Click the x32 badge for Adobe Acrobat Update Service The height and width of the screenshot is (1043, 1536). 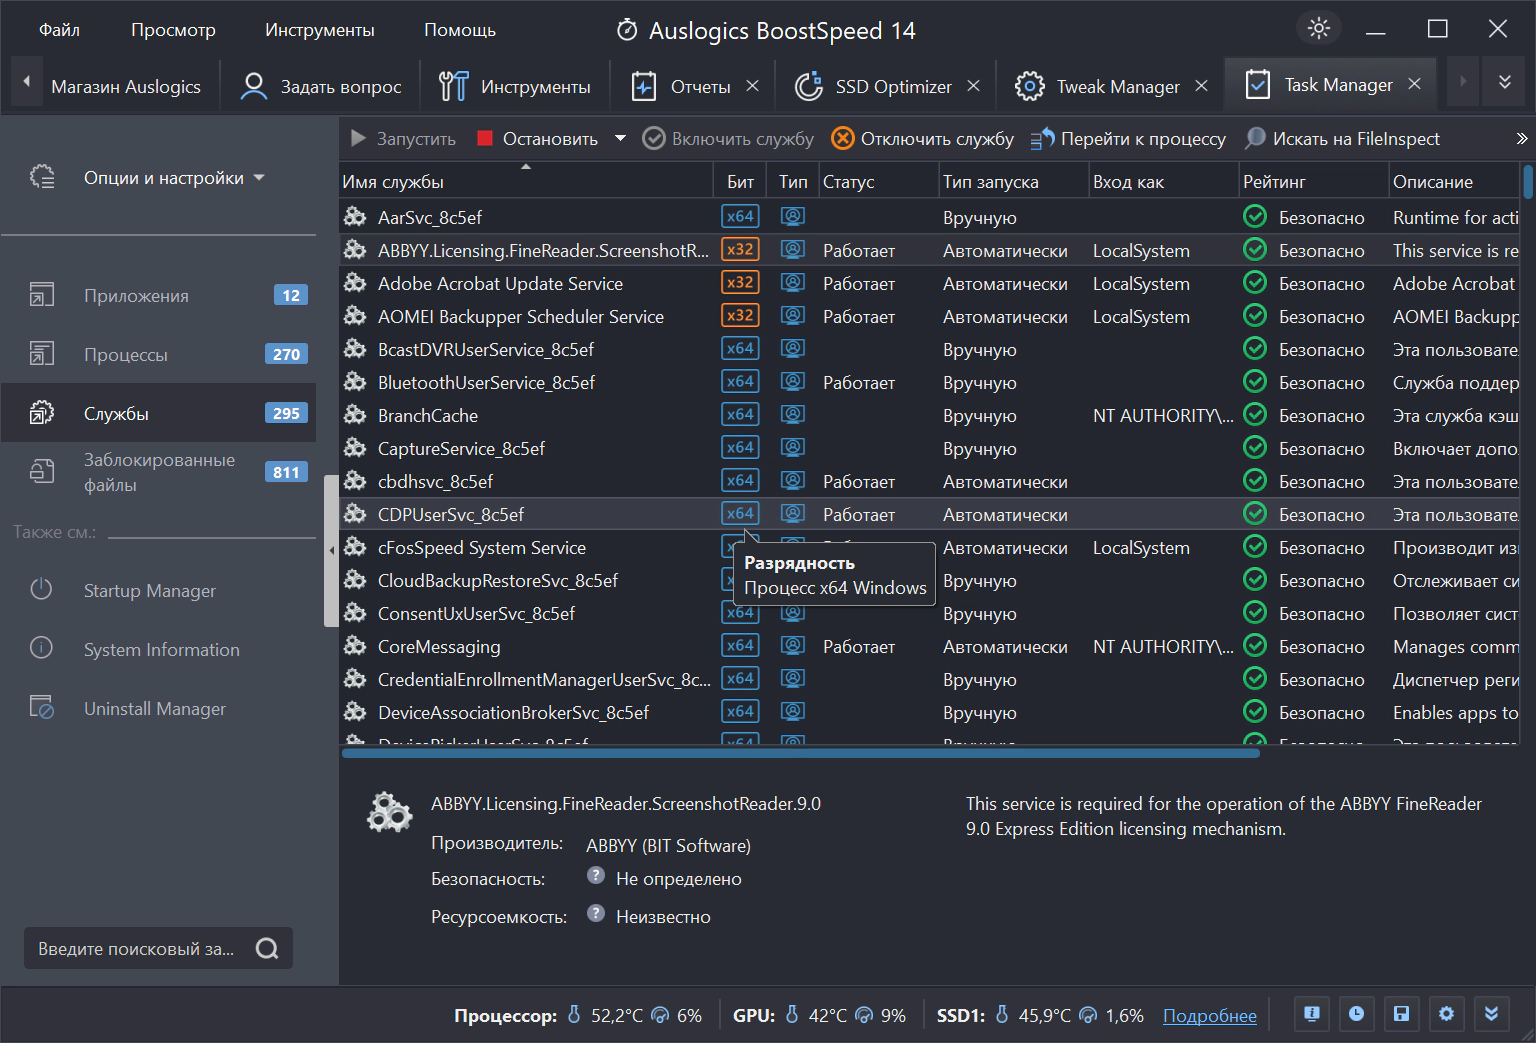coord(740,283)
